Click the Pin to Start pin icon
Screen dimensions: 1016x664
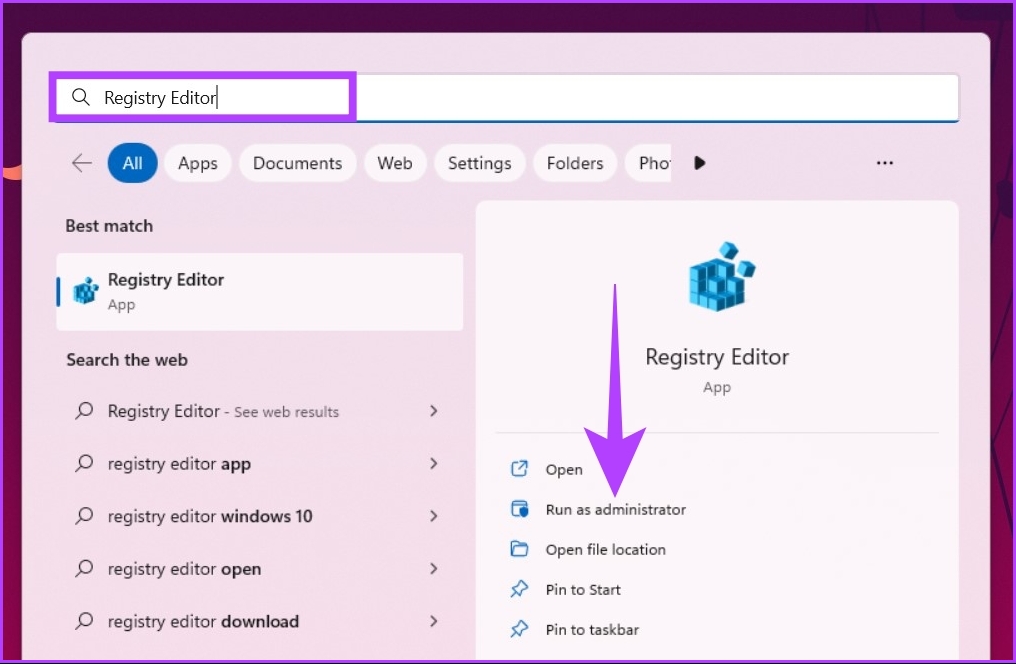519,589
